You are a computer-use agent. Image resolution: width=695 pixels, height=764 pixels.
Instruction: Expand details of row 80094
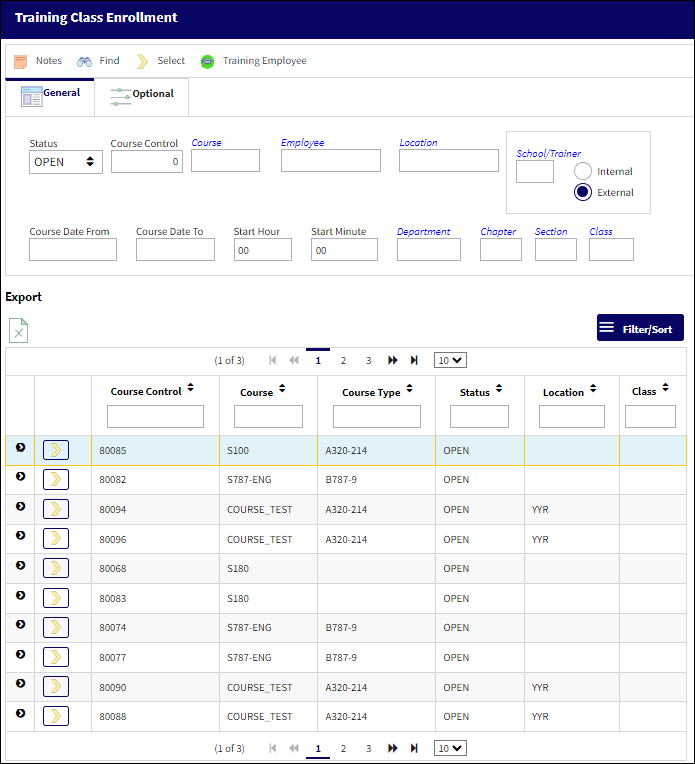[20, 506]
